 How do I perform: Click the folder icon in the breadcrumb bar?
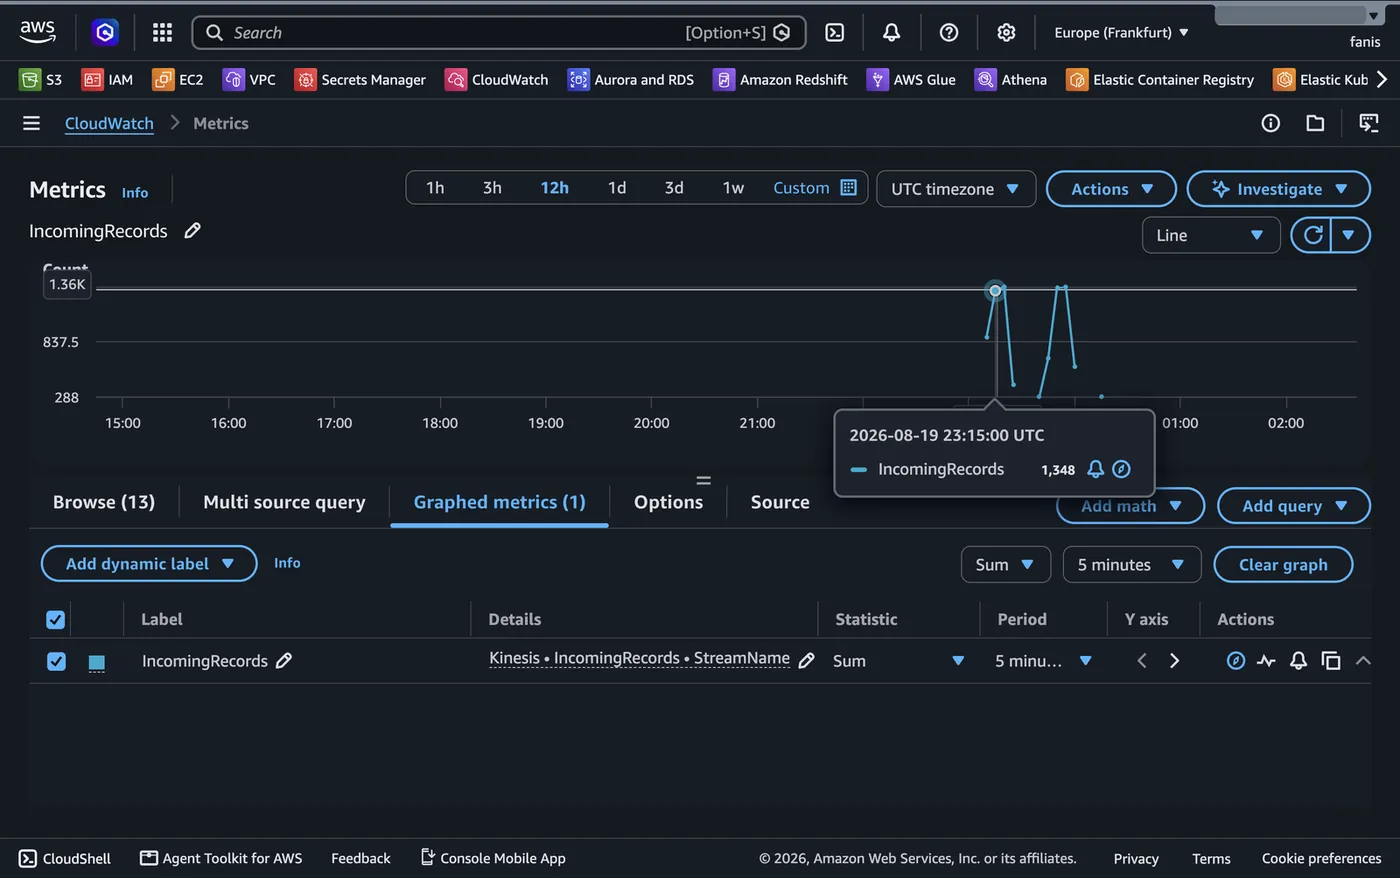click(x=1315, y=123)
